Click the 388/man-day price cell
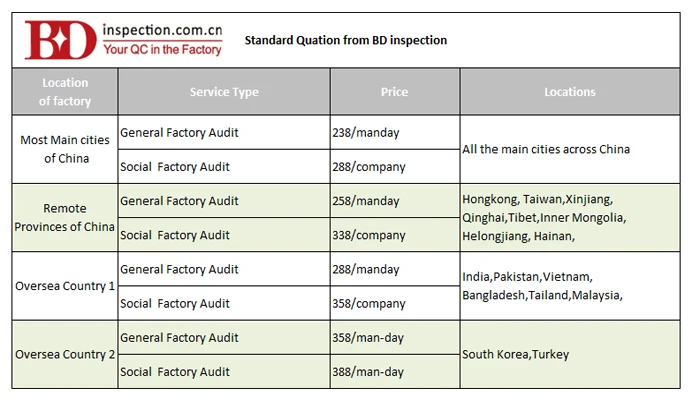This screenshot has height=400, width=700. [368, 372]
